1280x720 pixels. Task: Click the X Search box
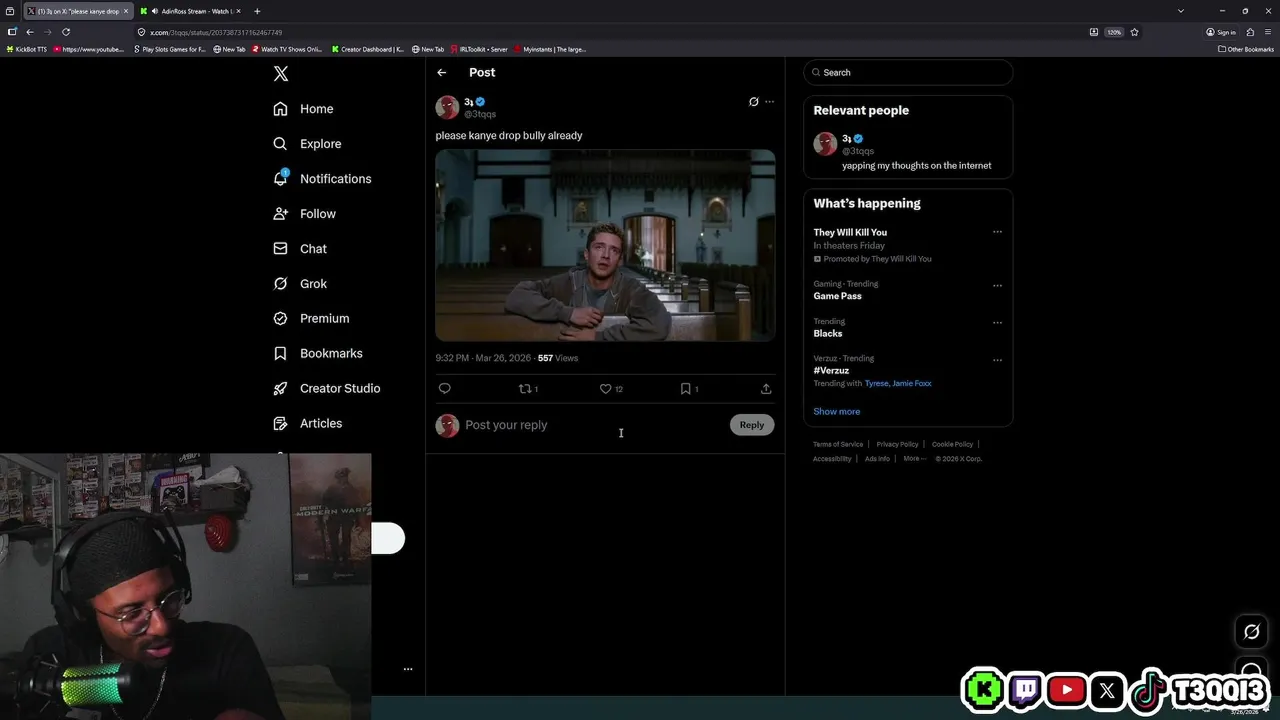click(908, 72)
